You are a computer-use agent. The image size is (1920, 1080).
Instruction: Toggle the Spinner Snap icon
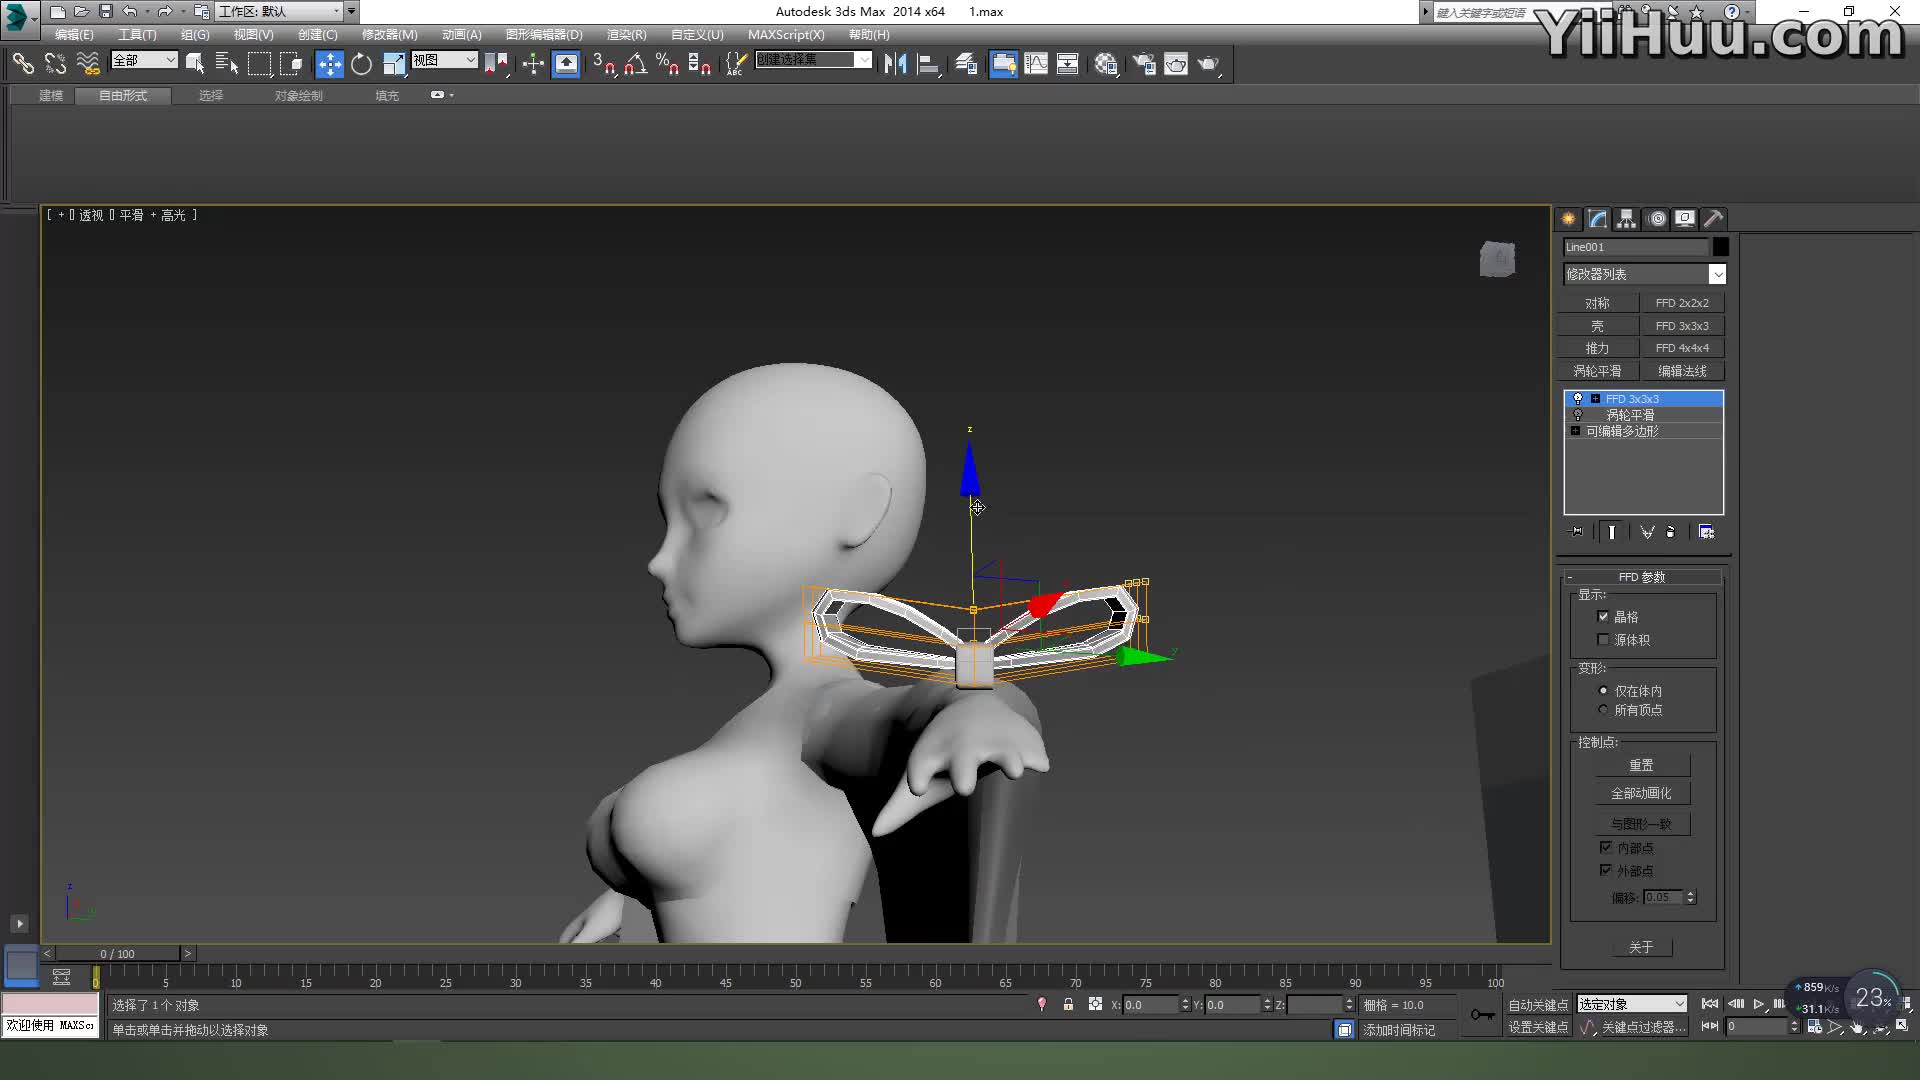click(700, 64)
